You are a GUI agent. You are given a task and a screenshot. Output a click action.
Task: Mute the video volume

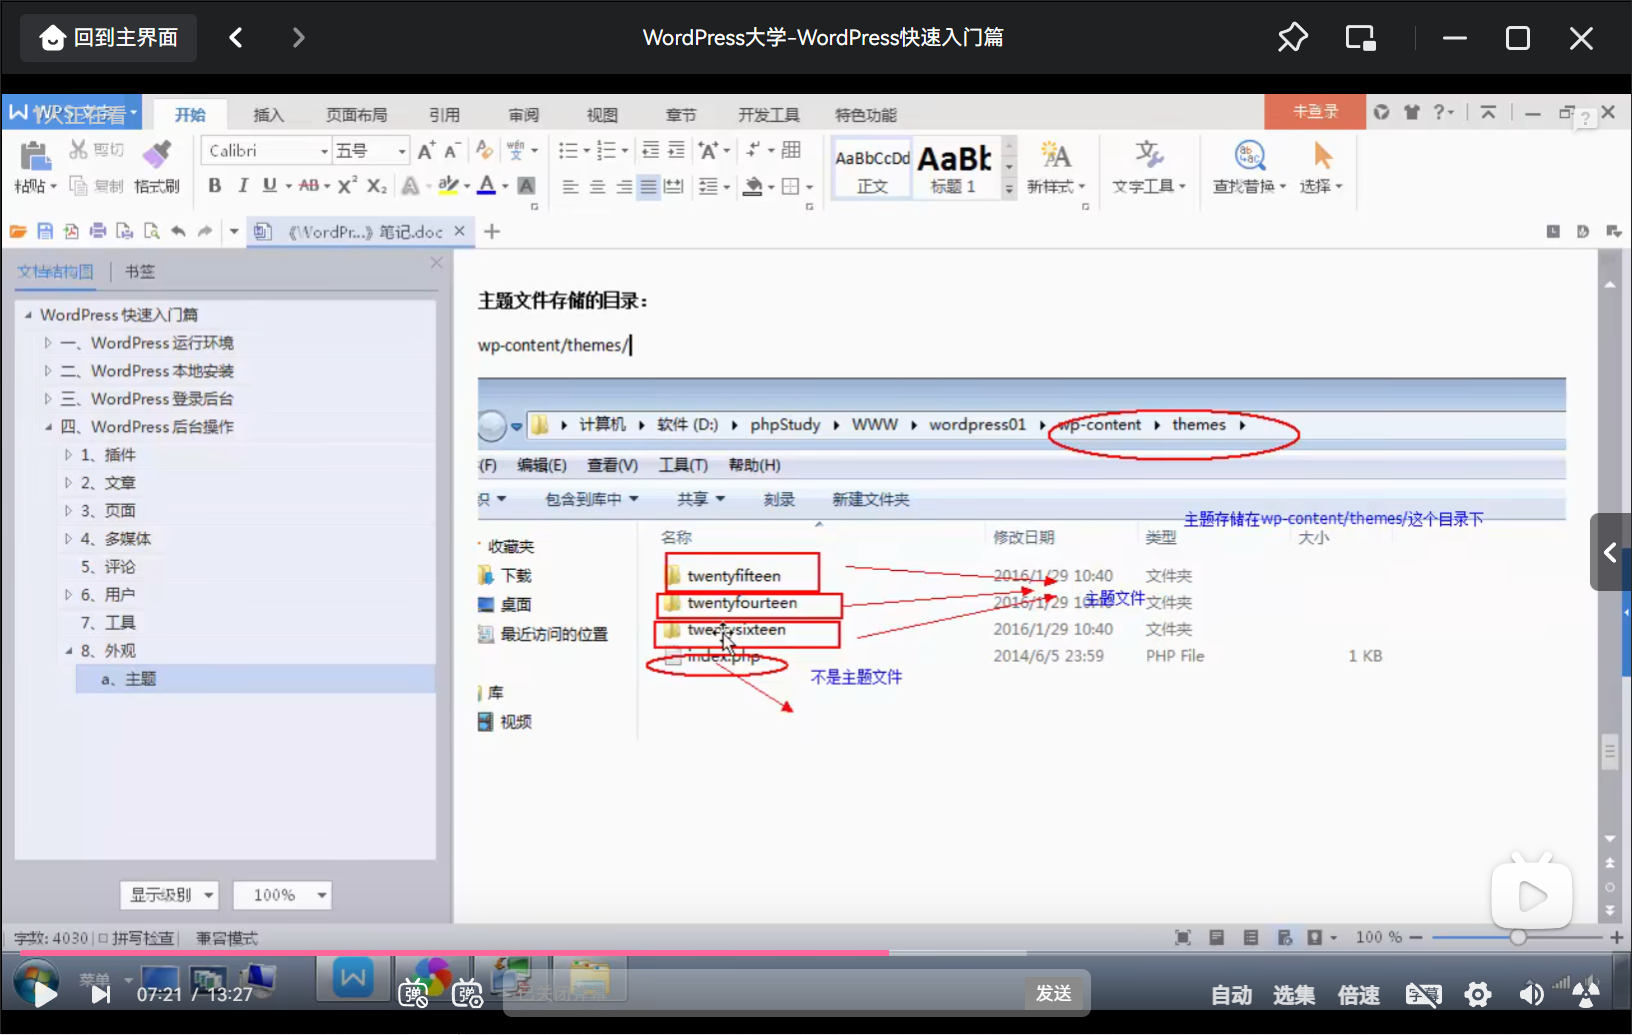pyautogui.click(x=1531, y=995)
